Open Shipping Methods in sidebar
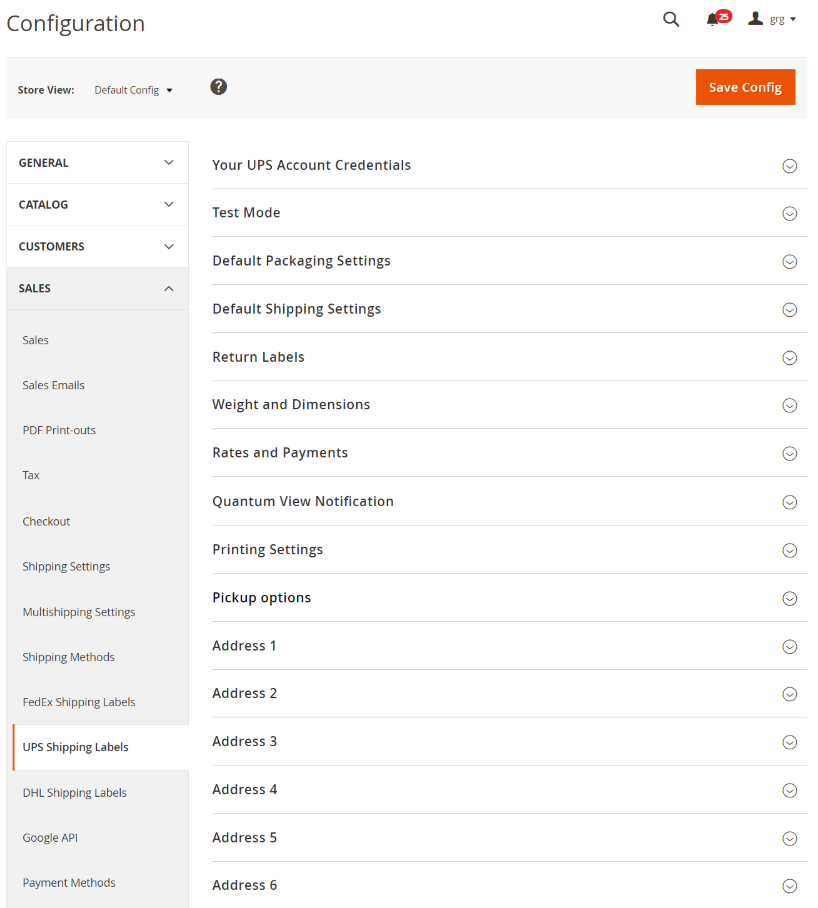Viewport: 818px width, 908px height. (x=68, y=657)
